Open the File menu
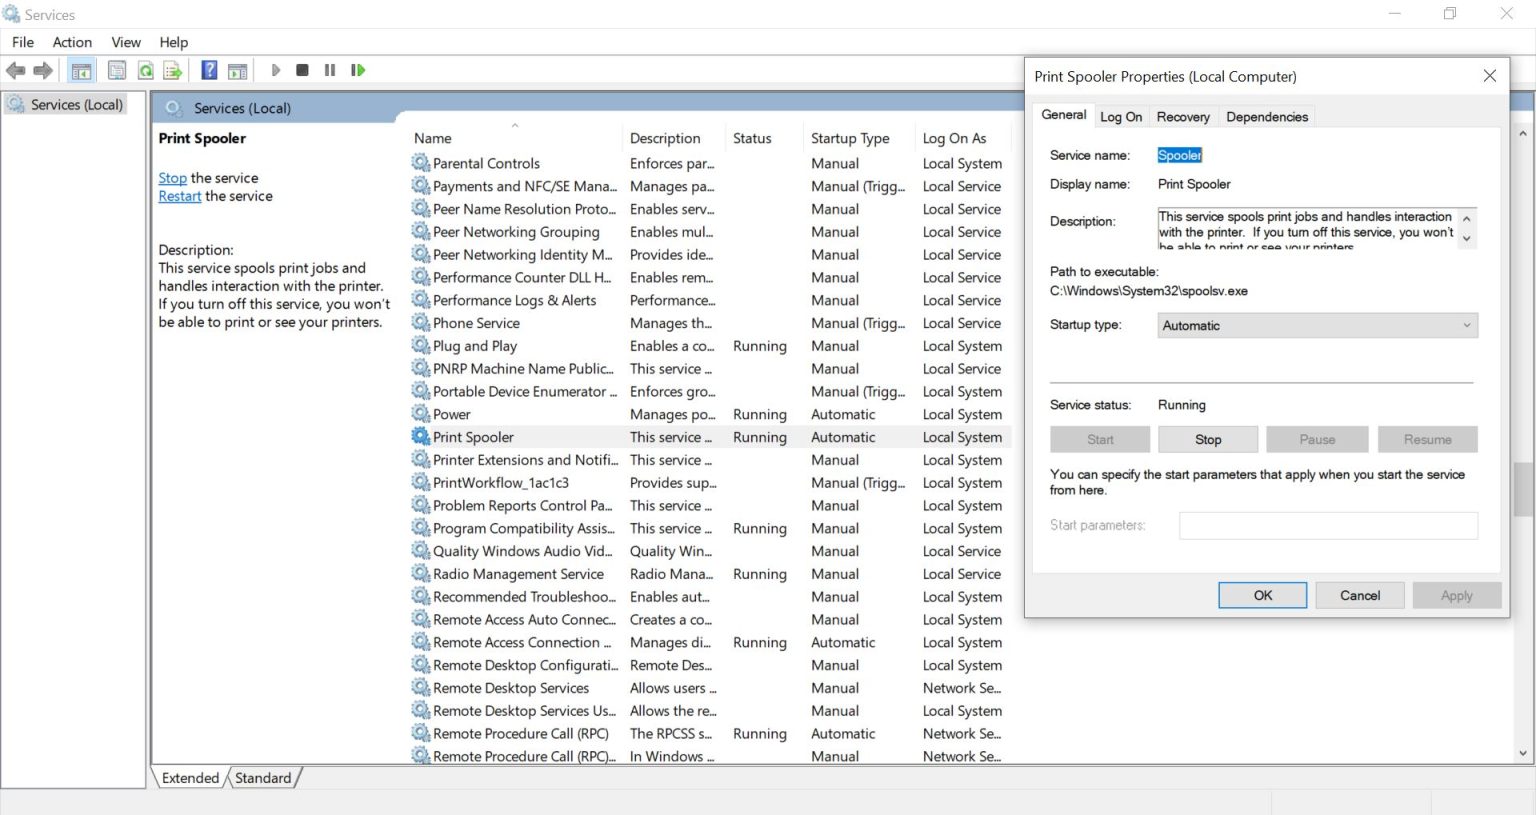 tap(23, 42)
